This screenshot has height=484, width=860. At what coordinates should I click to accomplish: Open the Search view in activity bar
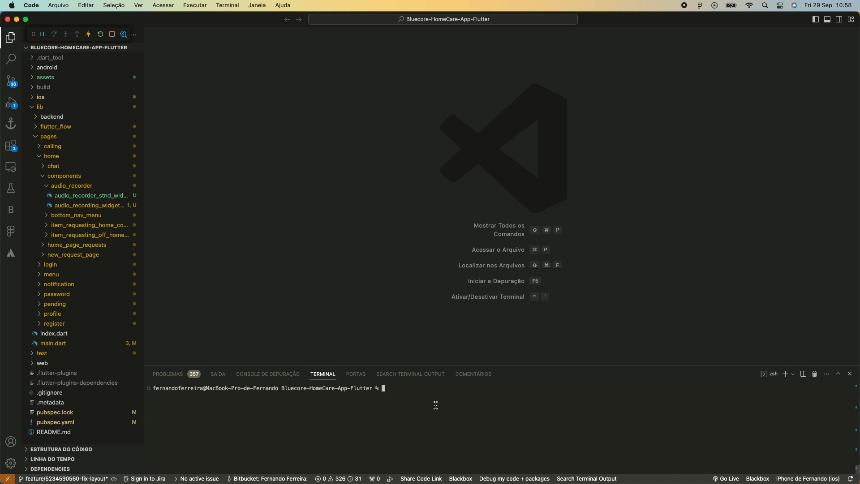[x=10, y=59]
